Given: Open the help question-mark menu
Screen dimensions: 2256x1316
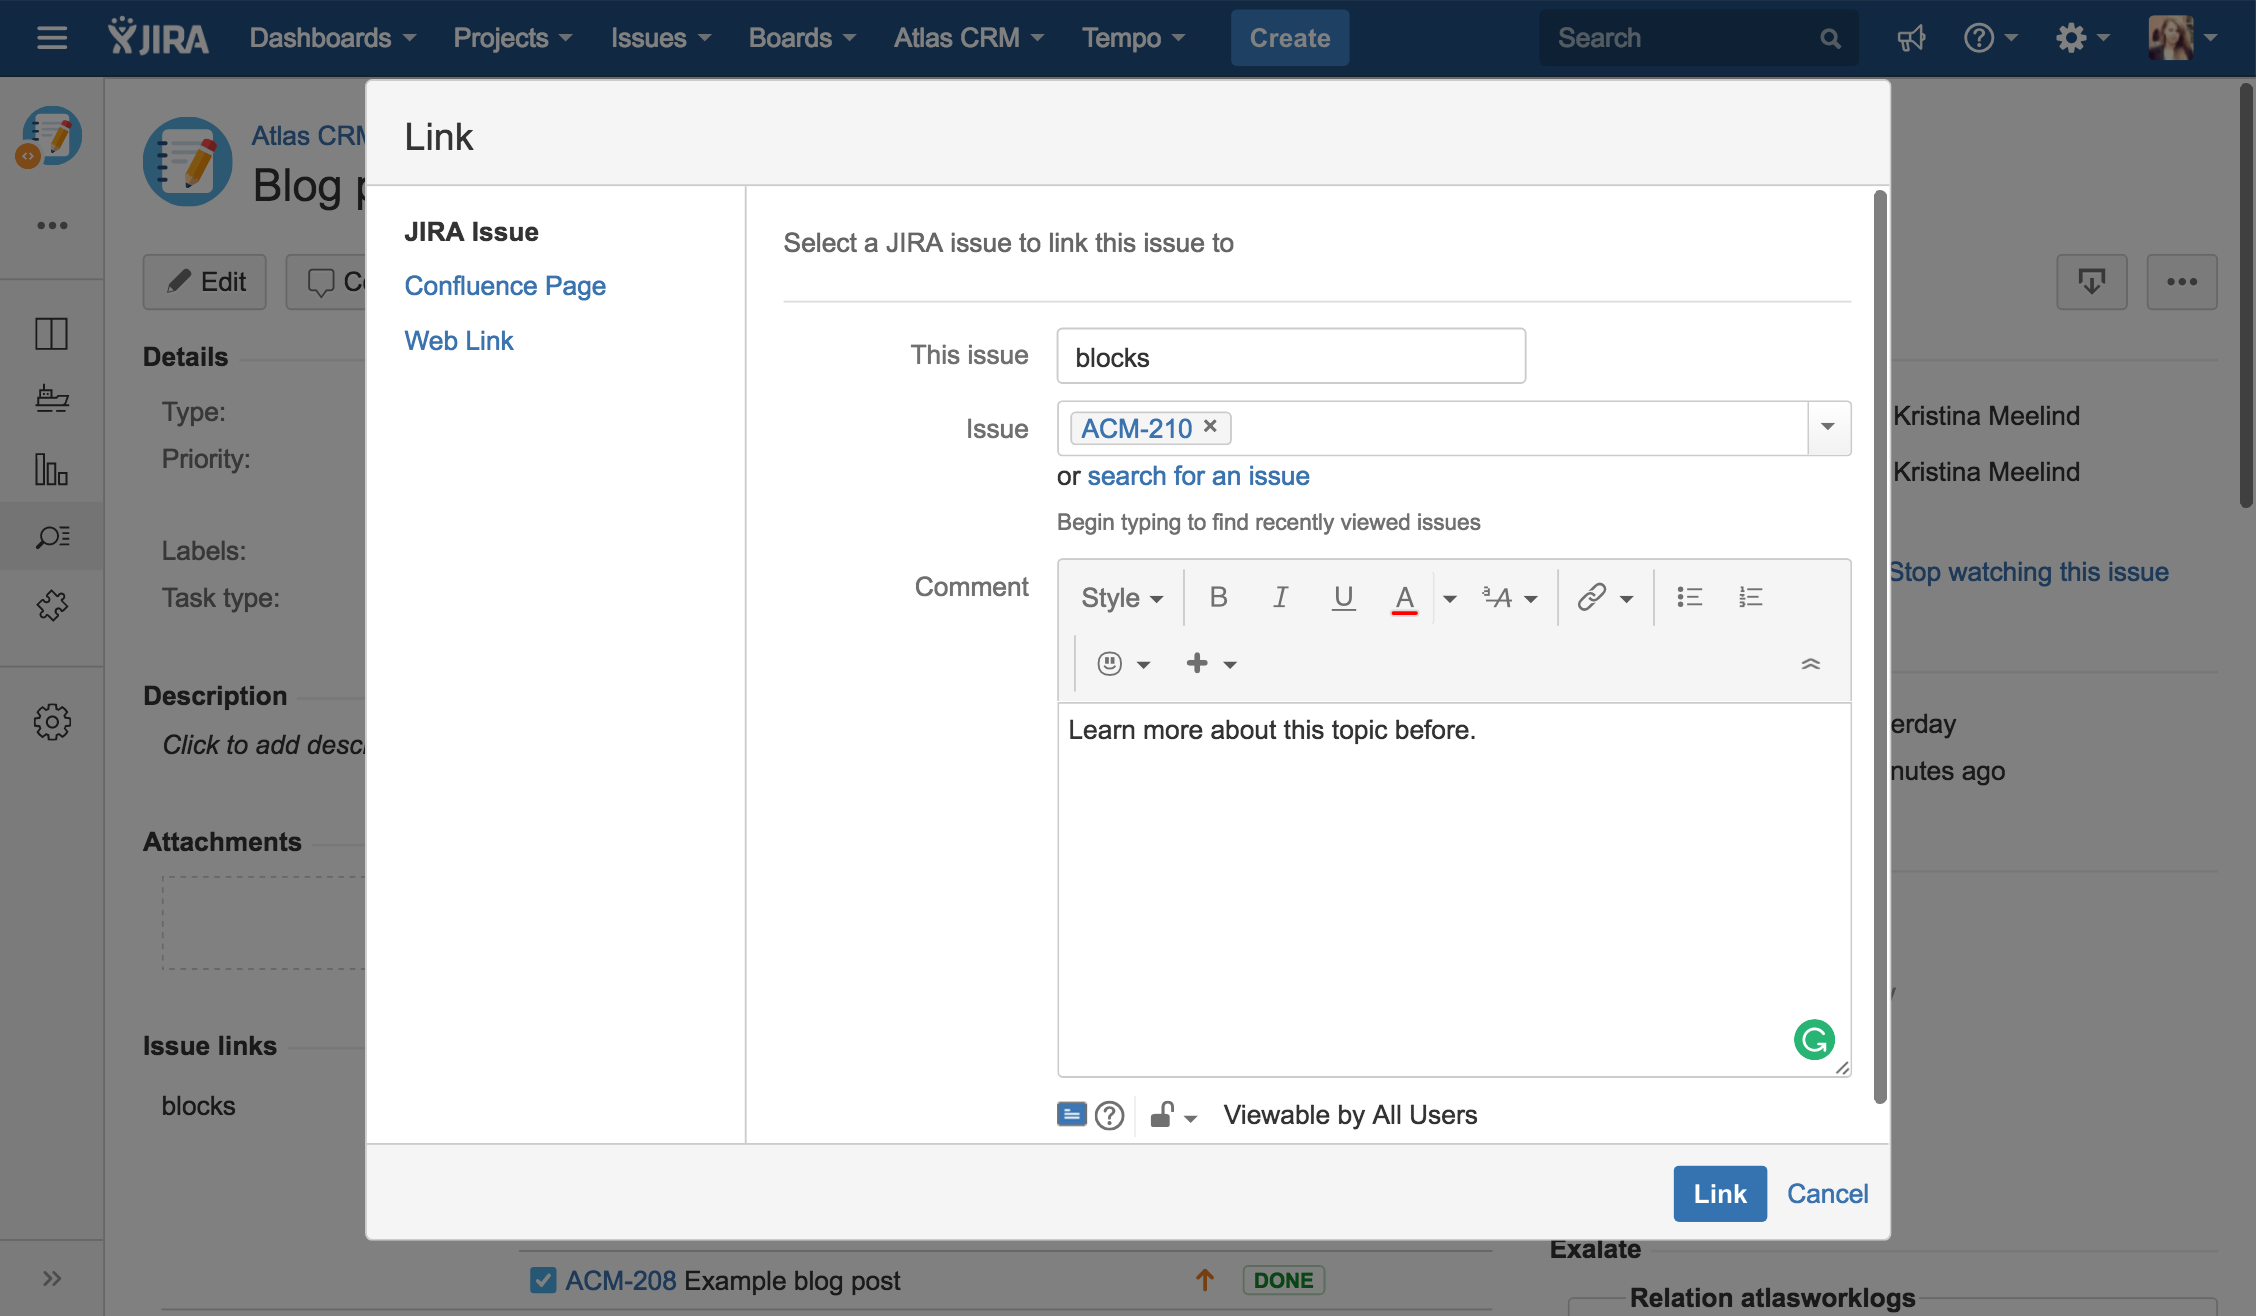Looking at the screenshot, I should point(1990,38).
